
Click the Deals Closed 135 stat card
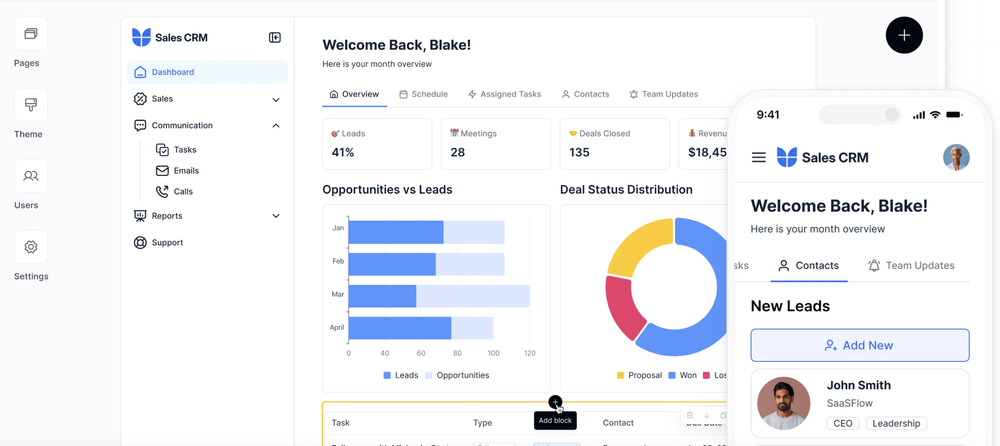pos(615,144)
